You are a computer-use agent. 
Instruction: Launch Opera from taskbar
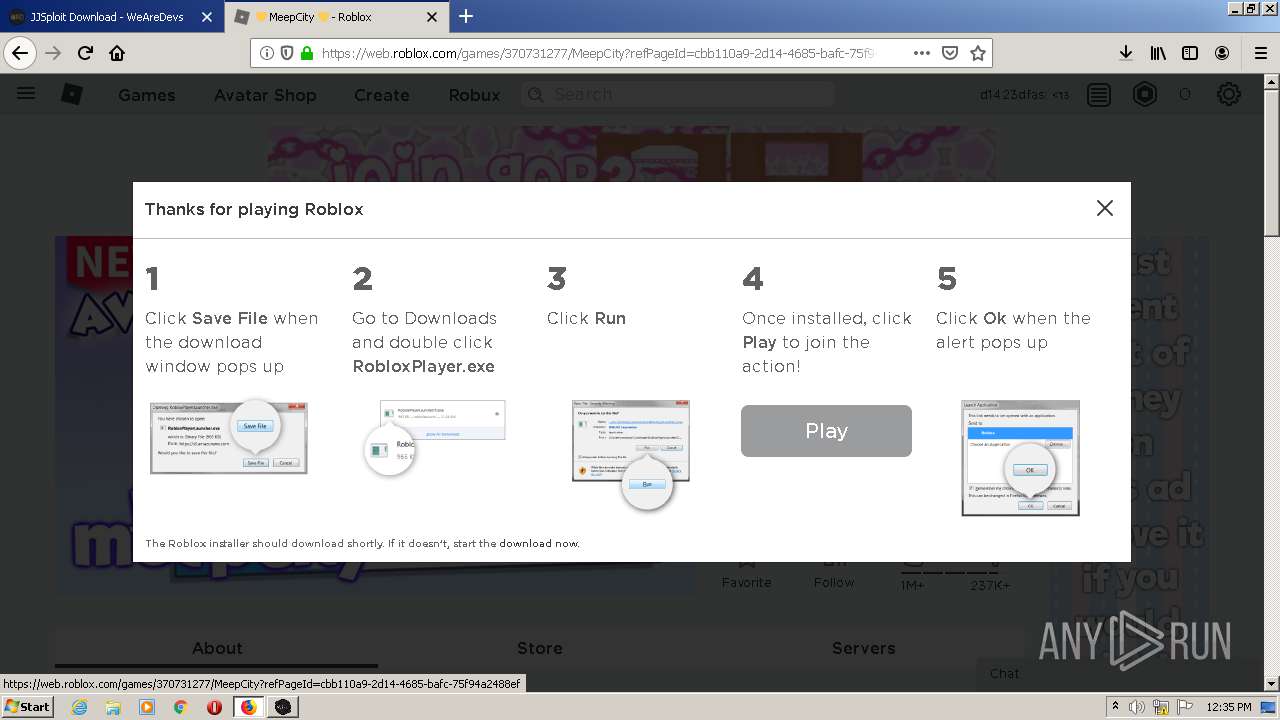(214, 707)
